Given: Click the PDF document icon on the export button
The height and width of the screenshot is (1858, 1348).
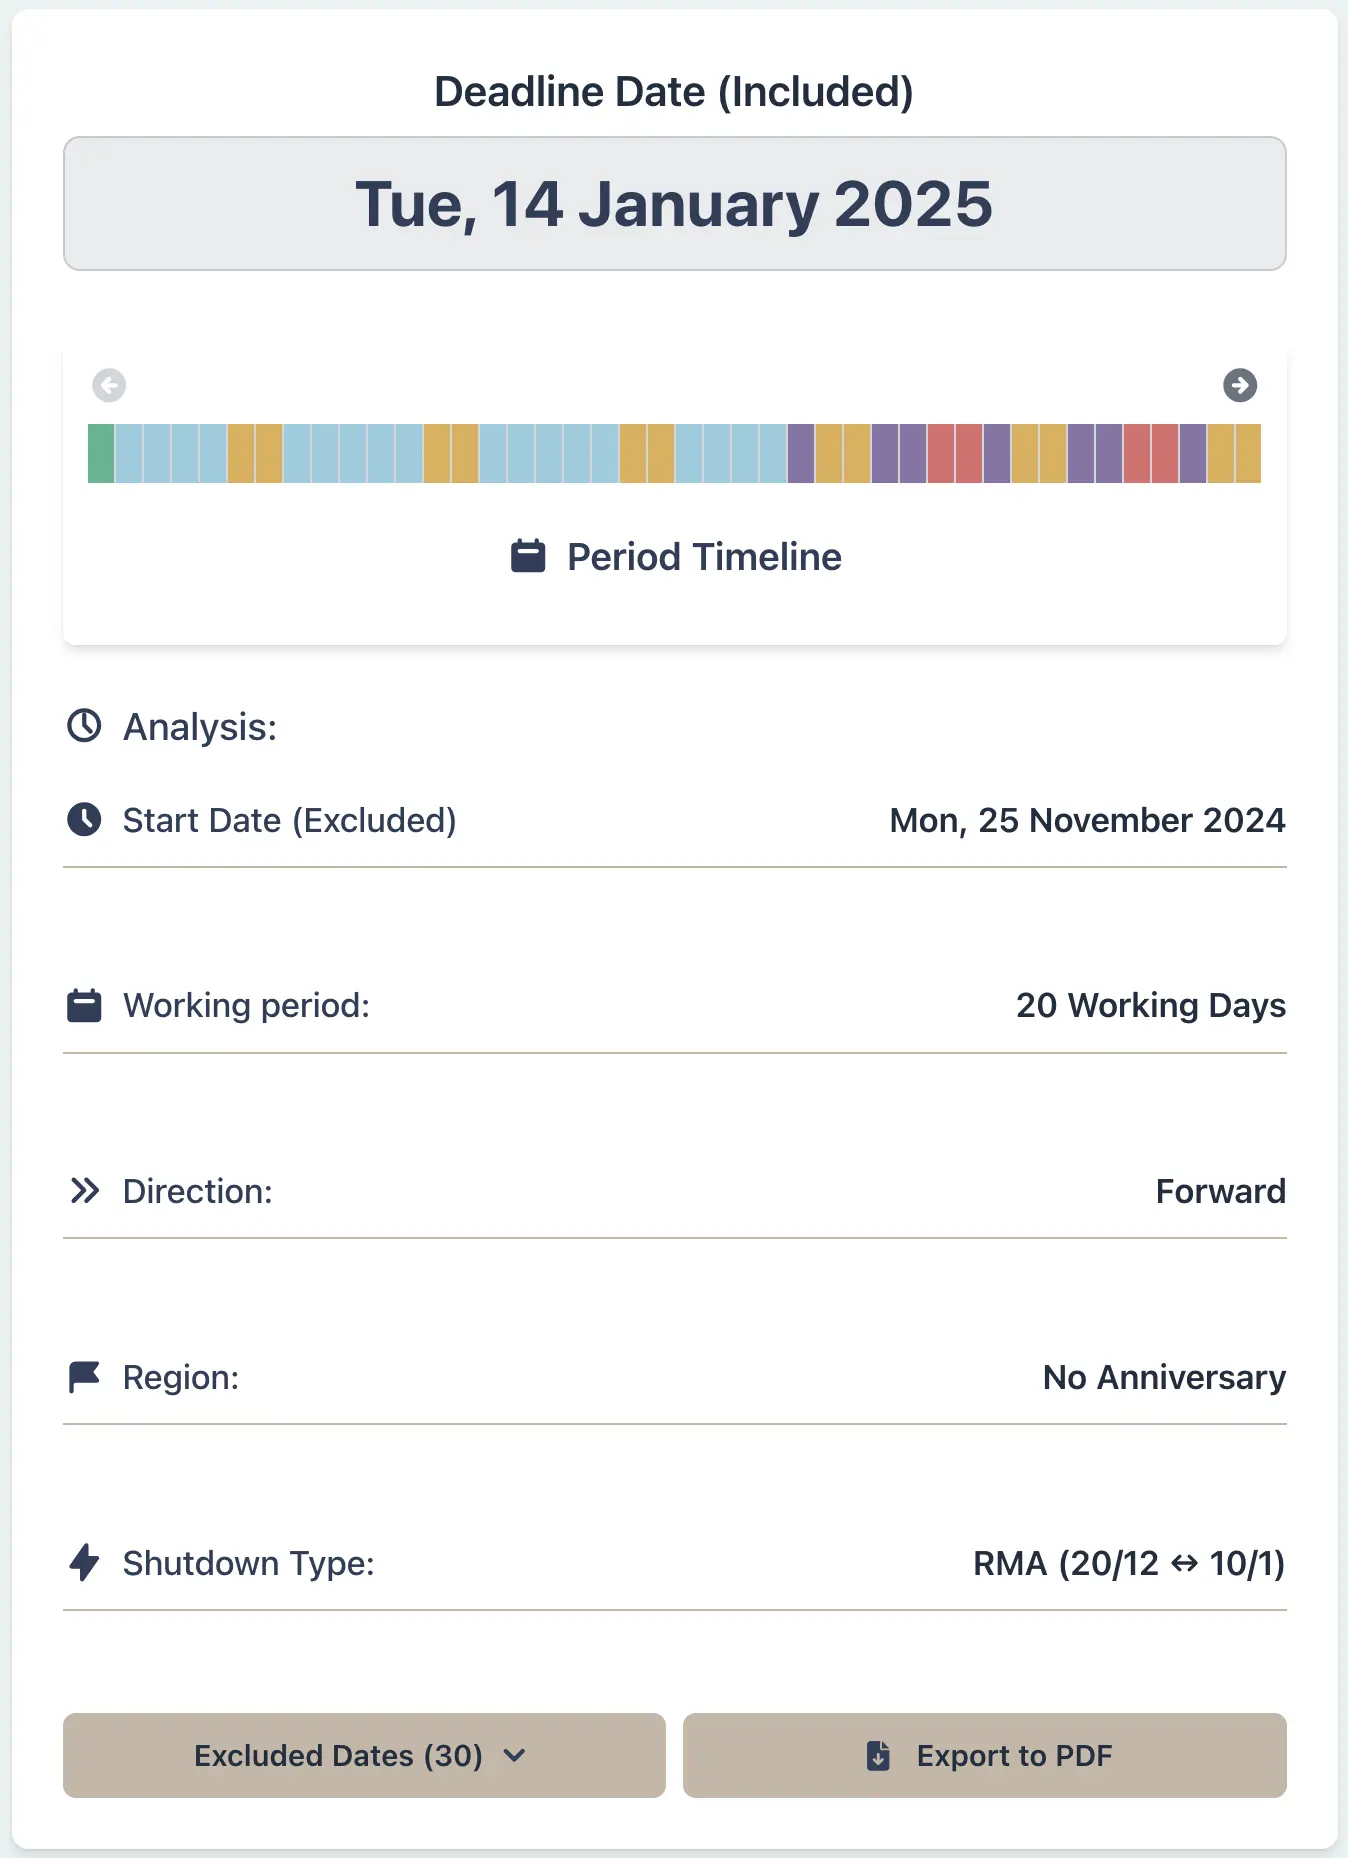Looking at the screenshot, I should click(877, 1756).
